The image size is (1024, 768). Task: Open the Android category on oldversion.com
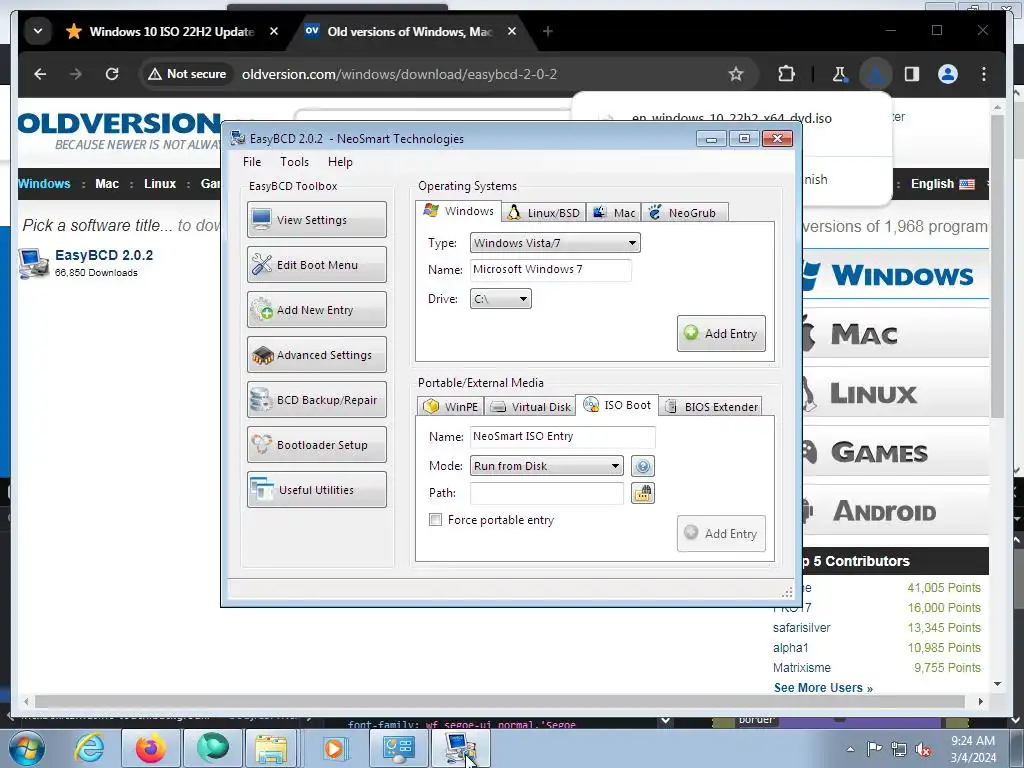(895, 511)
